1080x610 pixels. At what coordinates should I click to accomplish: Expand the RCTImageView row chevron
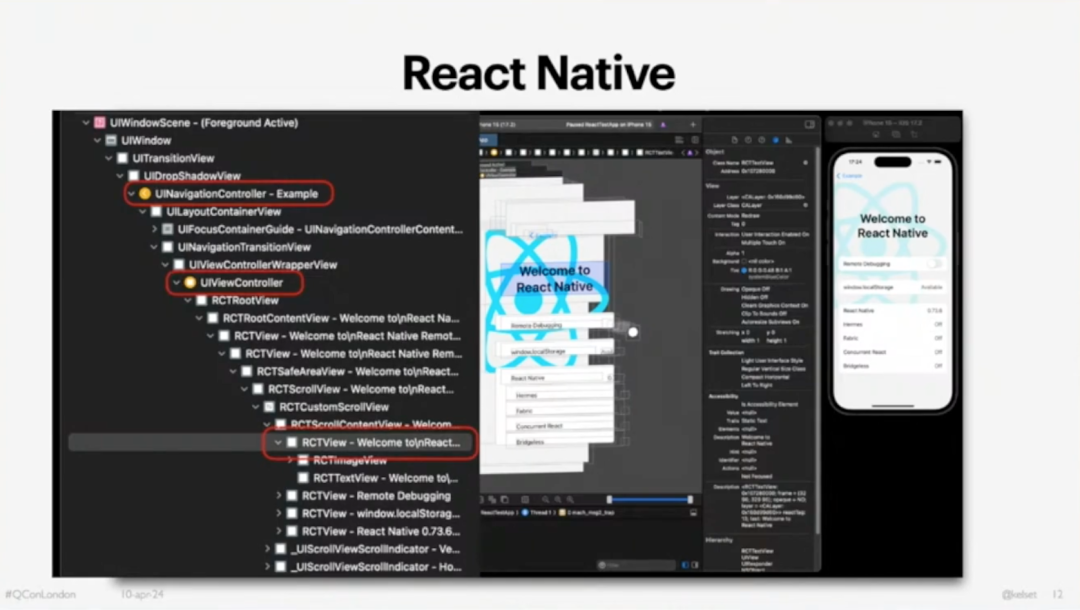tap(290, 460)
